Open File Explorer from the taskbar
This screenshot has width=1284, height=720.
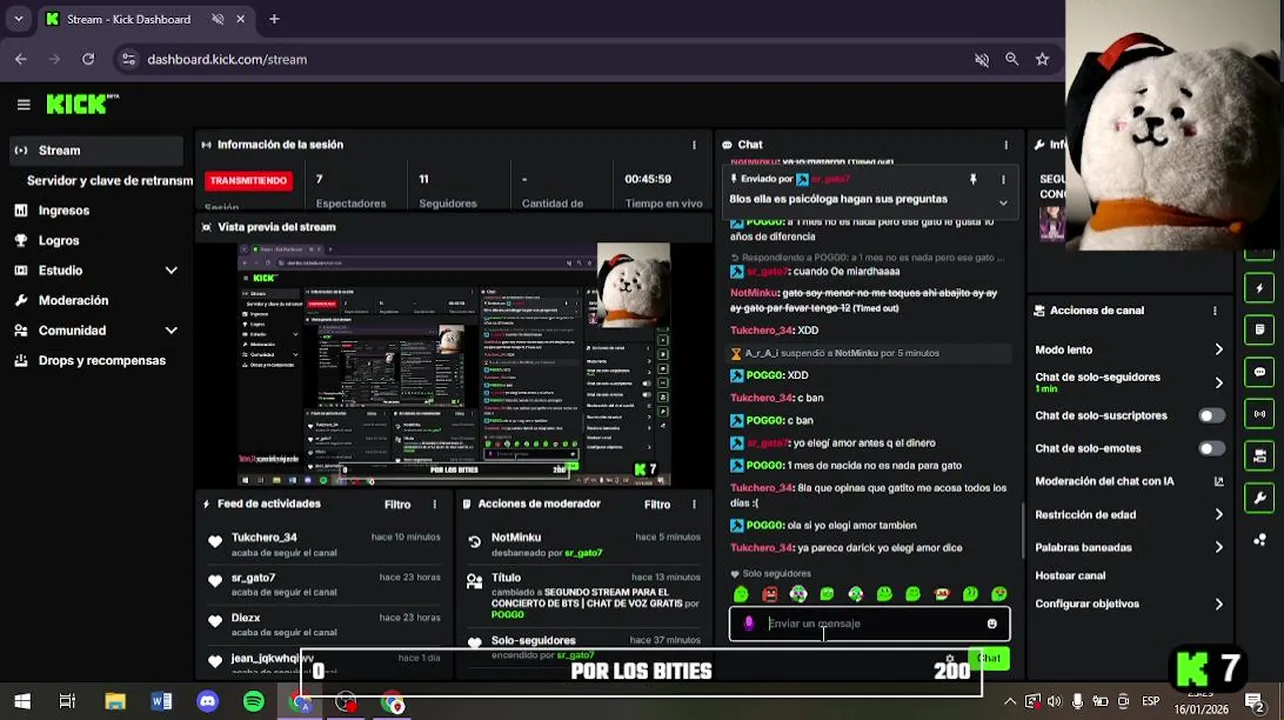(x=115, y=702)
